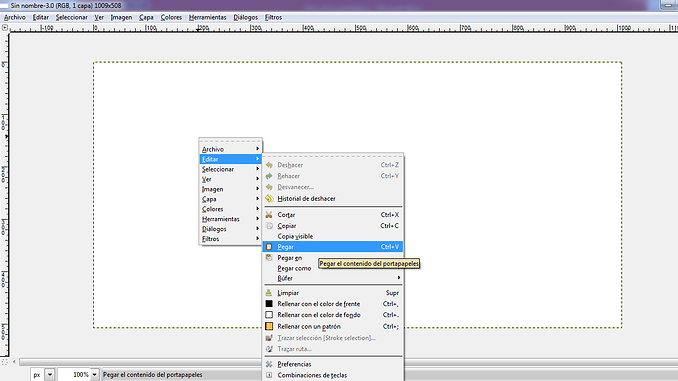Expand Editar submenu in context menu
Screen dimensions: 678x381
point(230,159)
